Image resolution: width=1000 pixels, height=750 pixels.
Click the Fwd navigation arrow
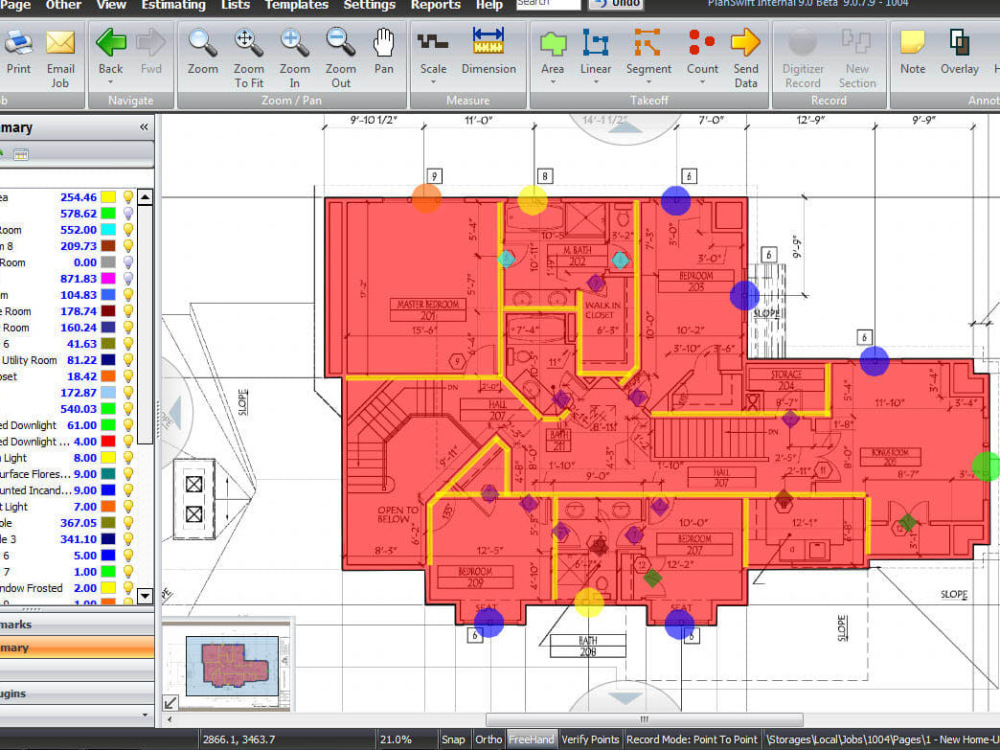151,43
